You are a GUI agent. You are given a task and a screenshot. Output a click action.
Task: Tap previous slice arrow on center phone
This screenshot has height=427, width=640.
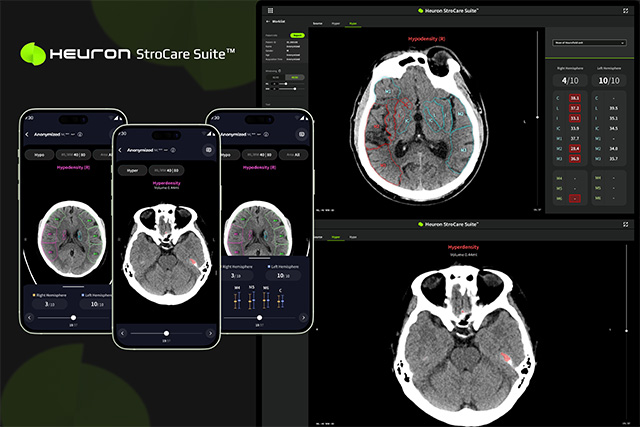123,332
